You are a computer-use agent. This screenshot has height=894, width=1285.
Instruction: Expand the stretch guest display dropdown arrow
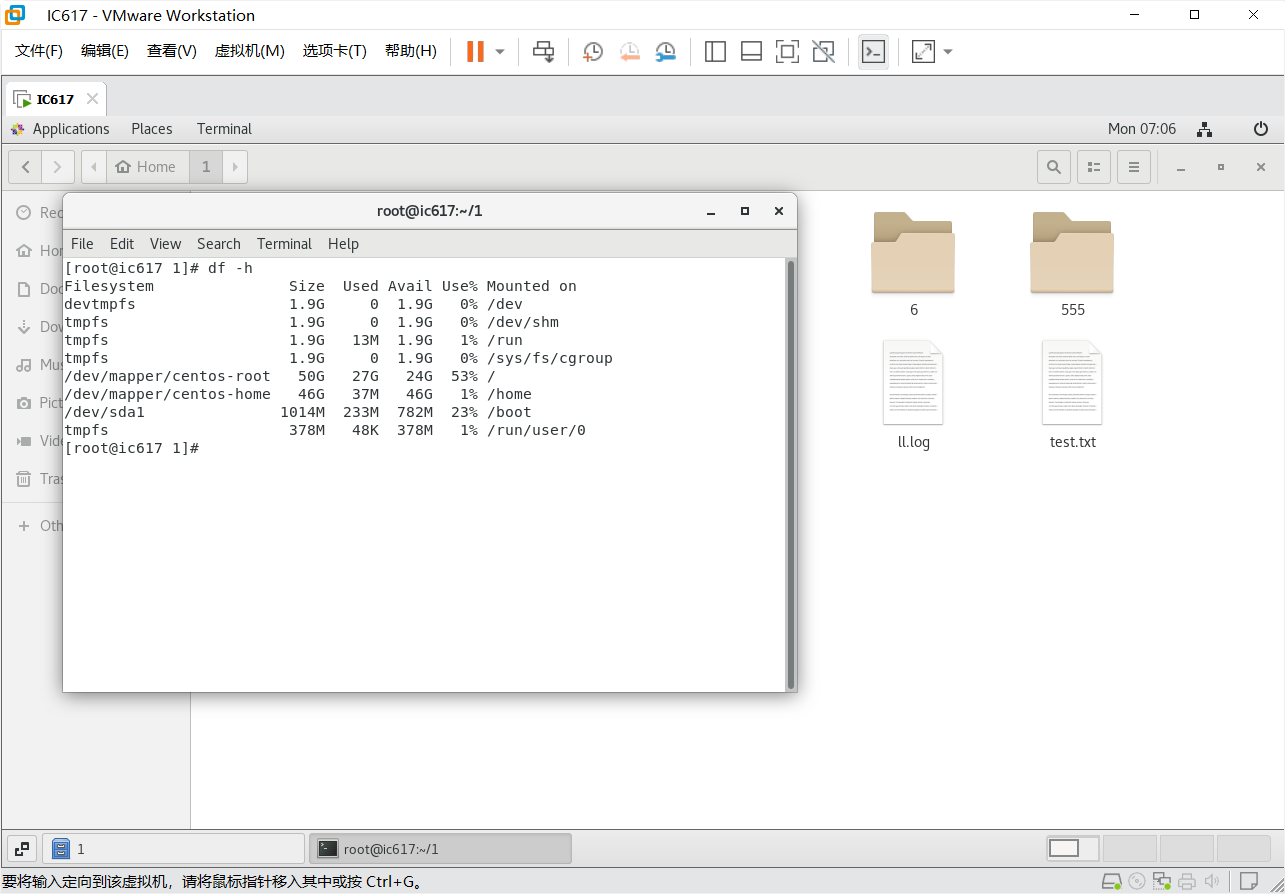[x=948, y=52]
